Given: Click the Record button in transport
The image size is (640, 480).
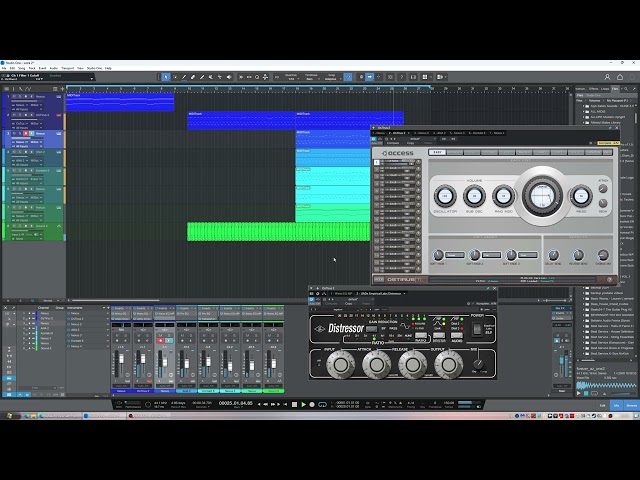Looking at the screenshot, I should pyautogui.click(x=312, y=404).
